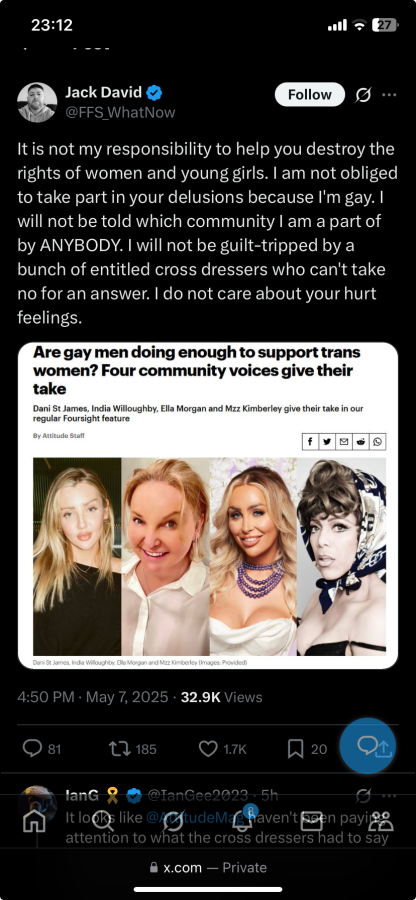Open the Grok icon beside Follow
The height and width of the screenshot is (900, 416).
click(x=363, y=95)
